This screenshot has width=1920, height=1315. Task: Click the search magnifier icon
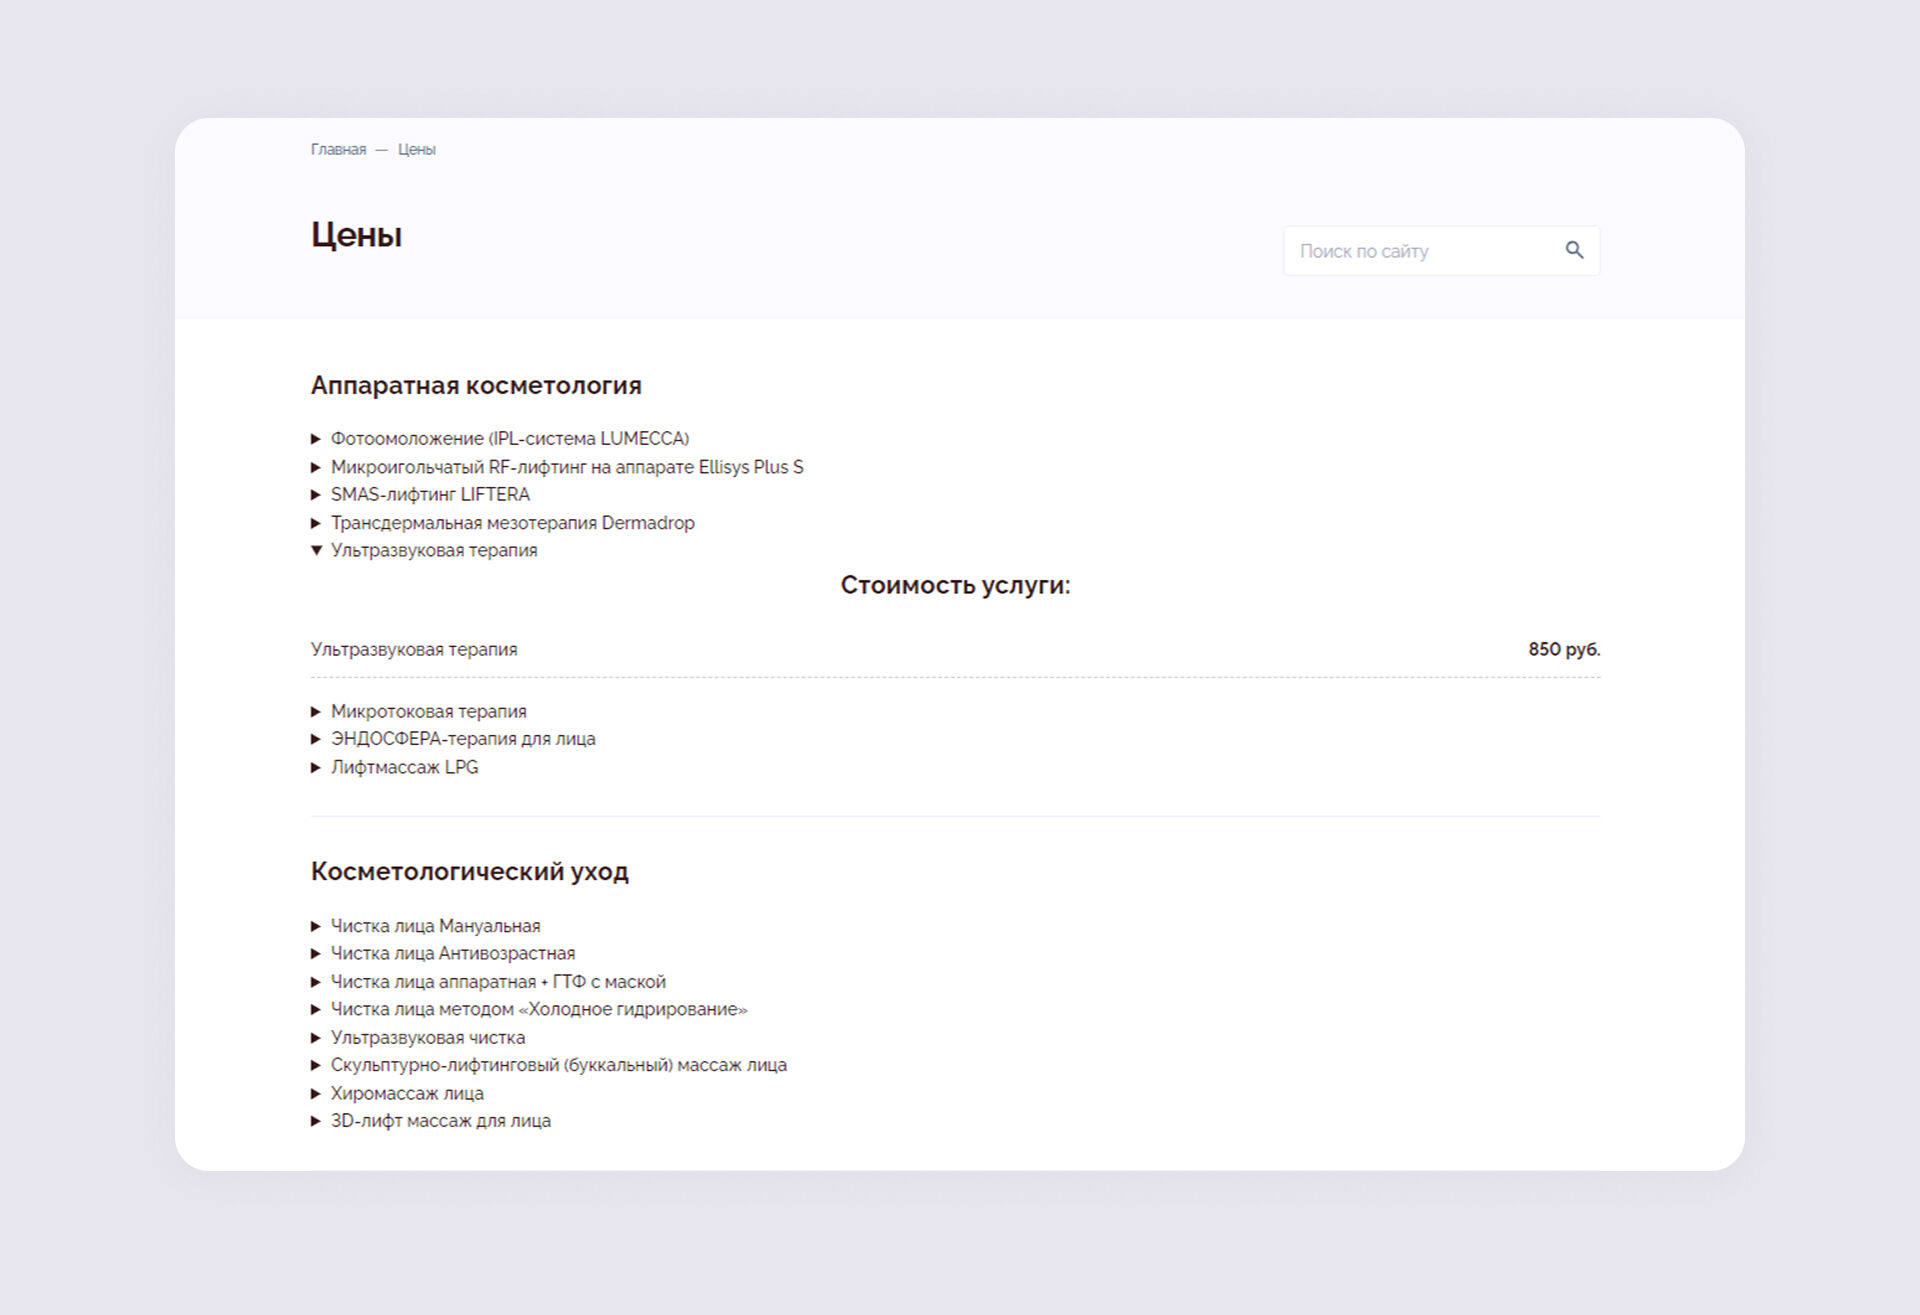1574,250
